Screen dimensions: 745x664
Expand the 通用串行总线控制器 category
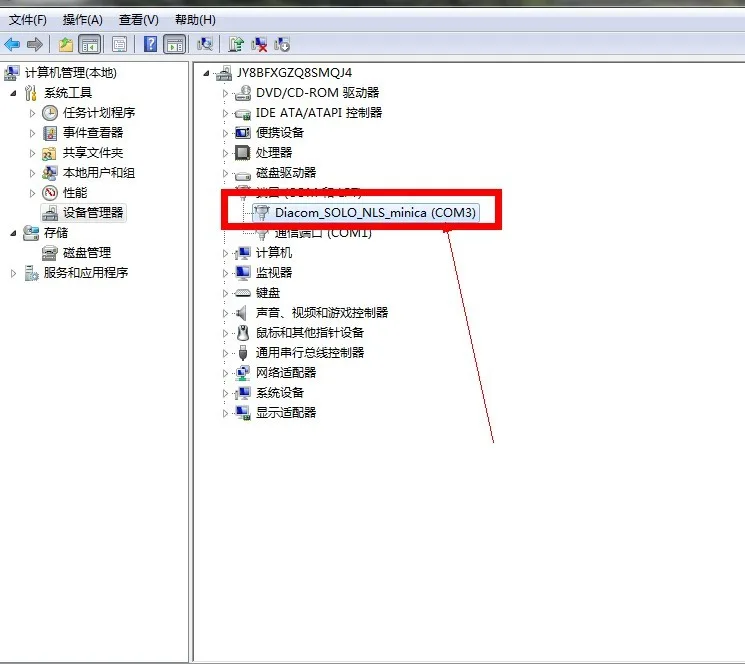(225, 353)
